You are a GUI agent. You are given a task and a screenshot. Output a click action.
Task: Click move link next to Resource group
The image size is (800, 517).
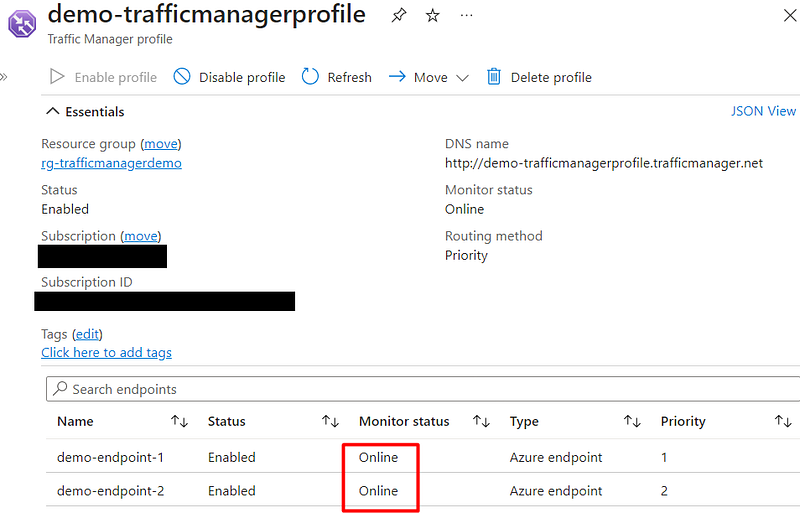[x=161, y=144]
